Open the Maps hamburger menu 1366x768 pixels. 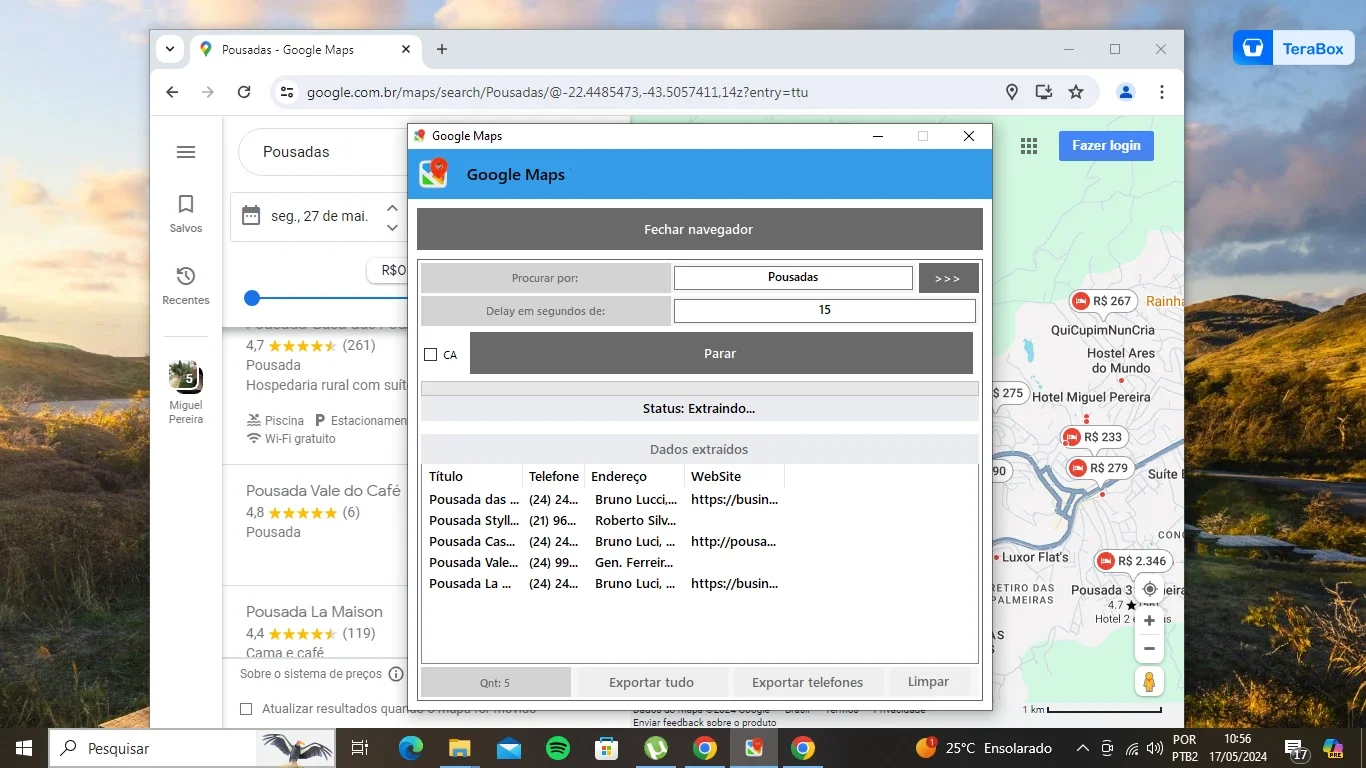point(186,152)
